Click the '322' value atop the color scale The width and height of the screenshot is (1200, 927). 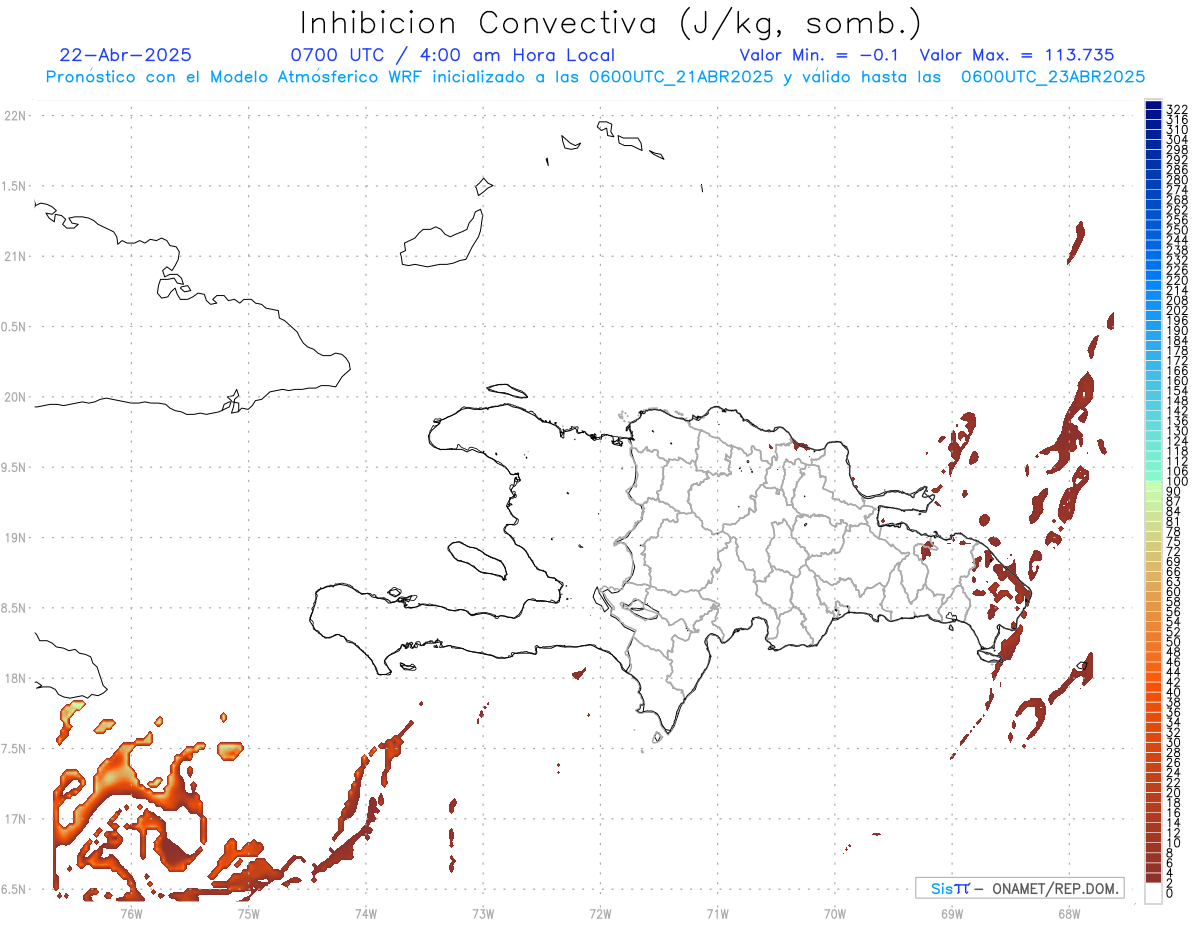pyautogui.click(x=1177, y=108)
